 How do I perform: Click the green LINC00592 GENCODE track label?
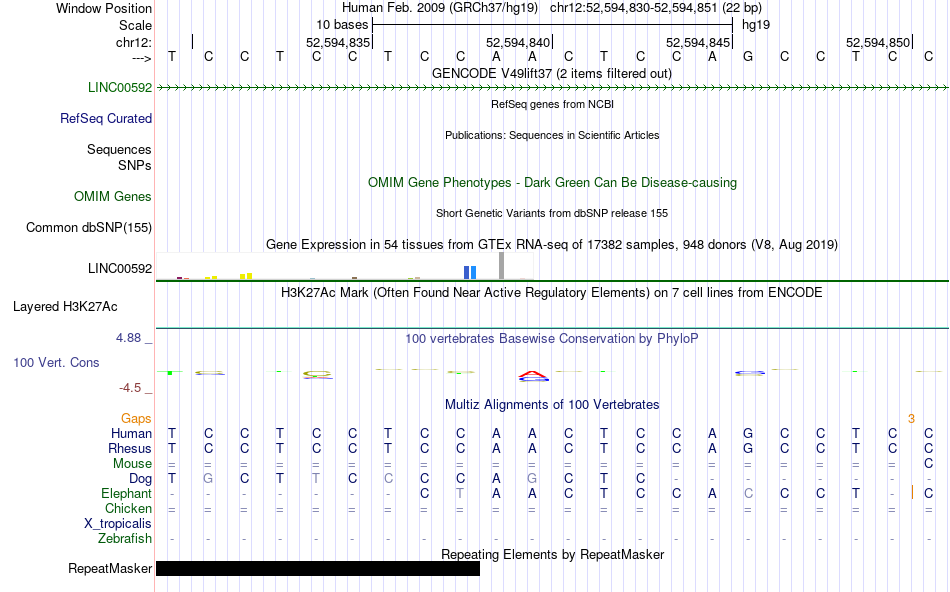click(120, 87)
